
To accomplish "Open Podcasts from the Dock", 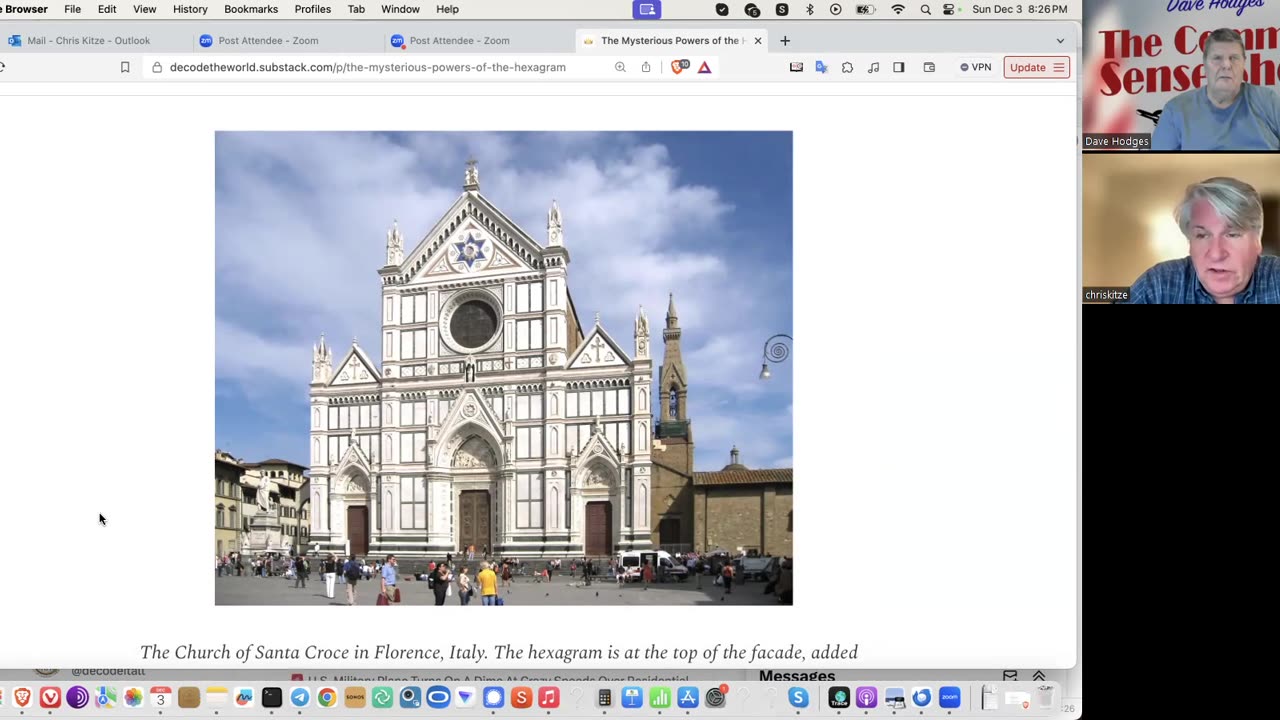I will tap(866, 698).
